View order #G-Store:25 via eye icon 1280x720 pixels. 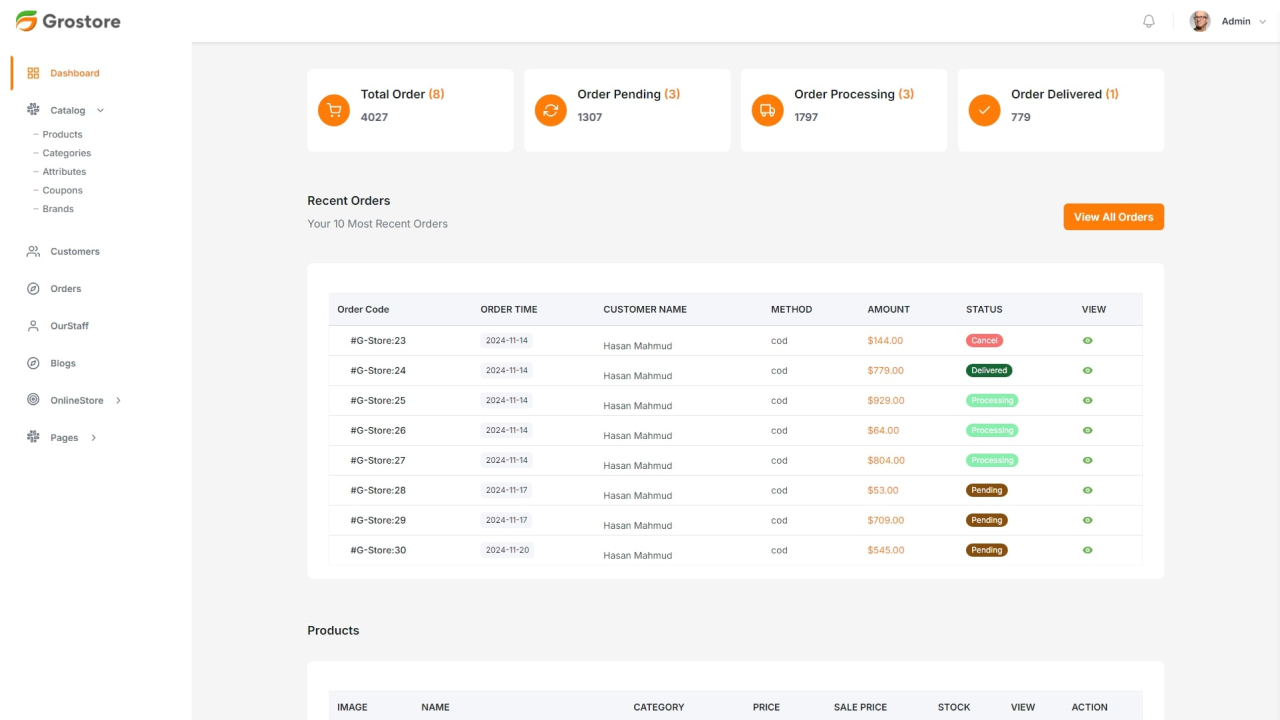coord(1087,401)
